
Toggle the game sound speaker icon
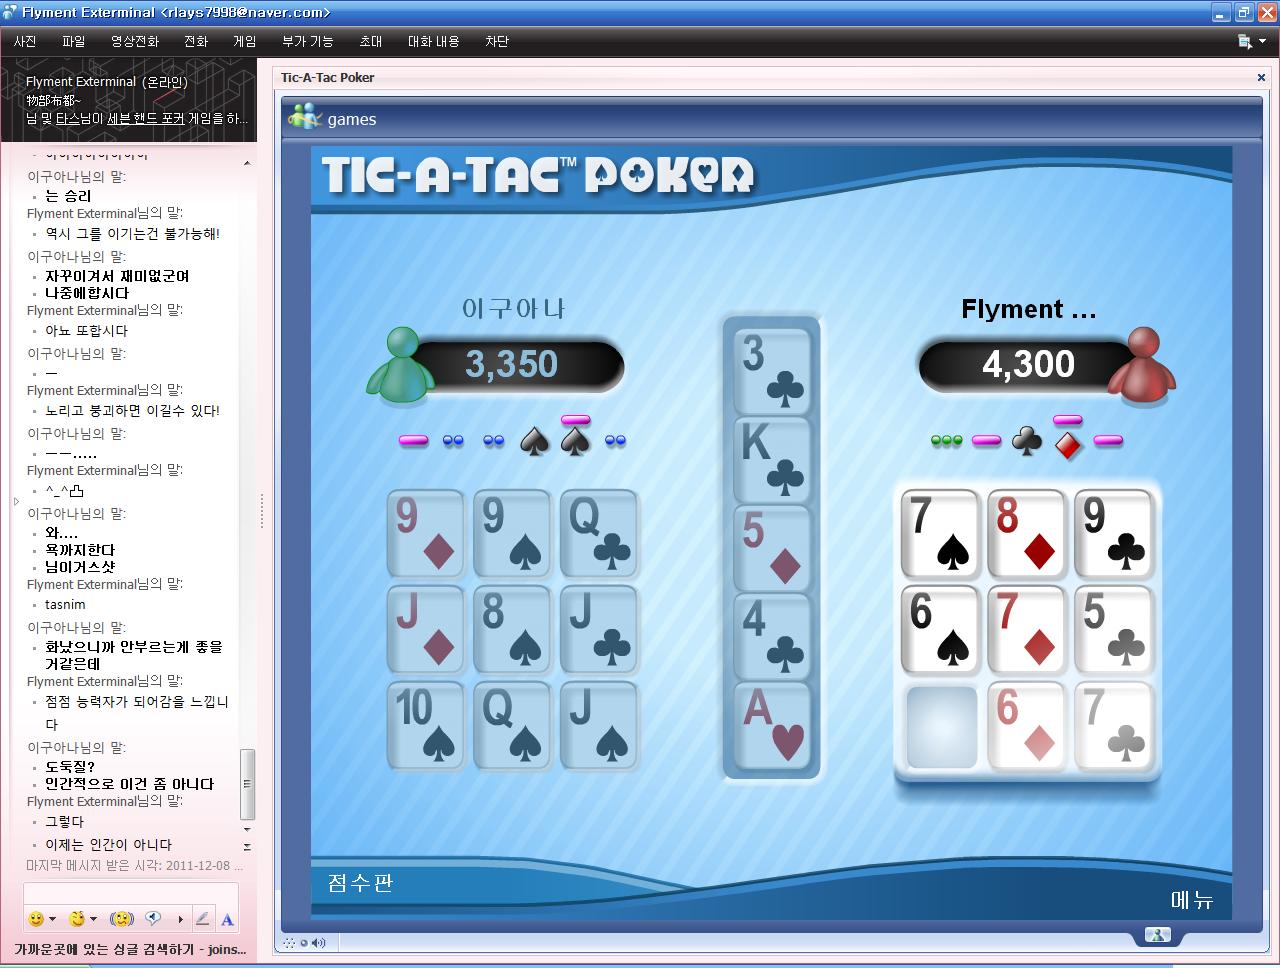tap(318, 942)
